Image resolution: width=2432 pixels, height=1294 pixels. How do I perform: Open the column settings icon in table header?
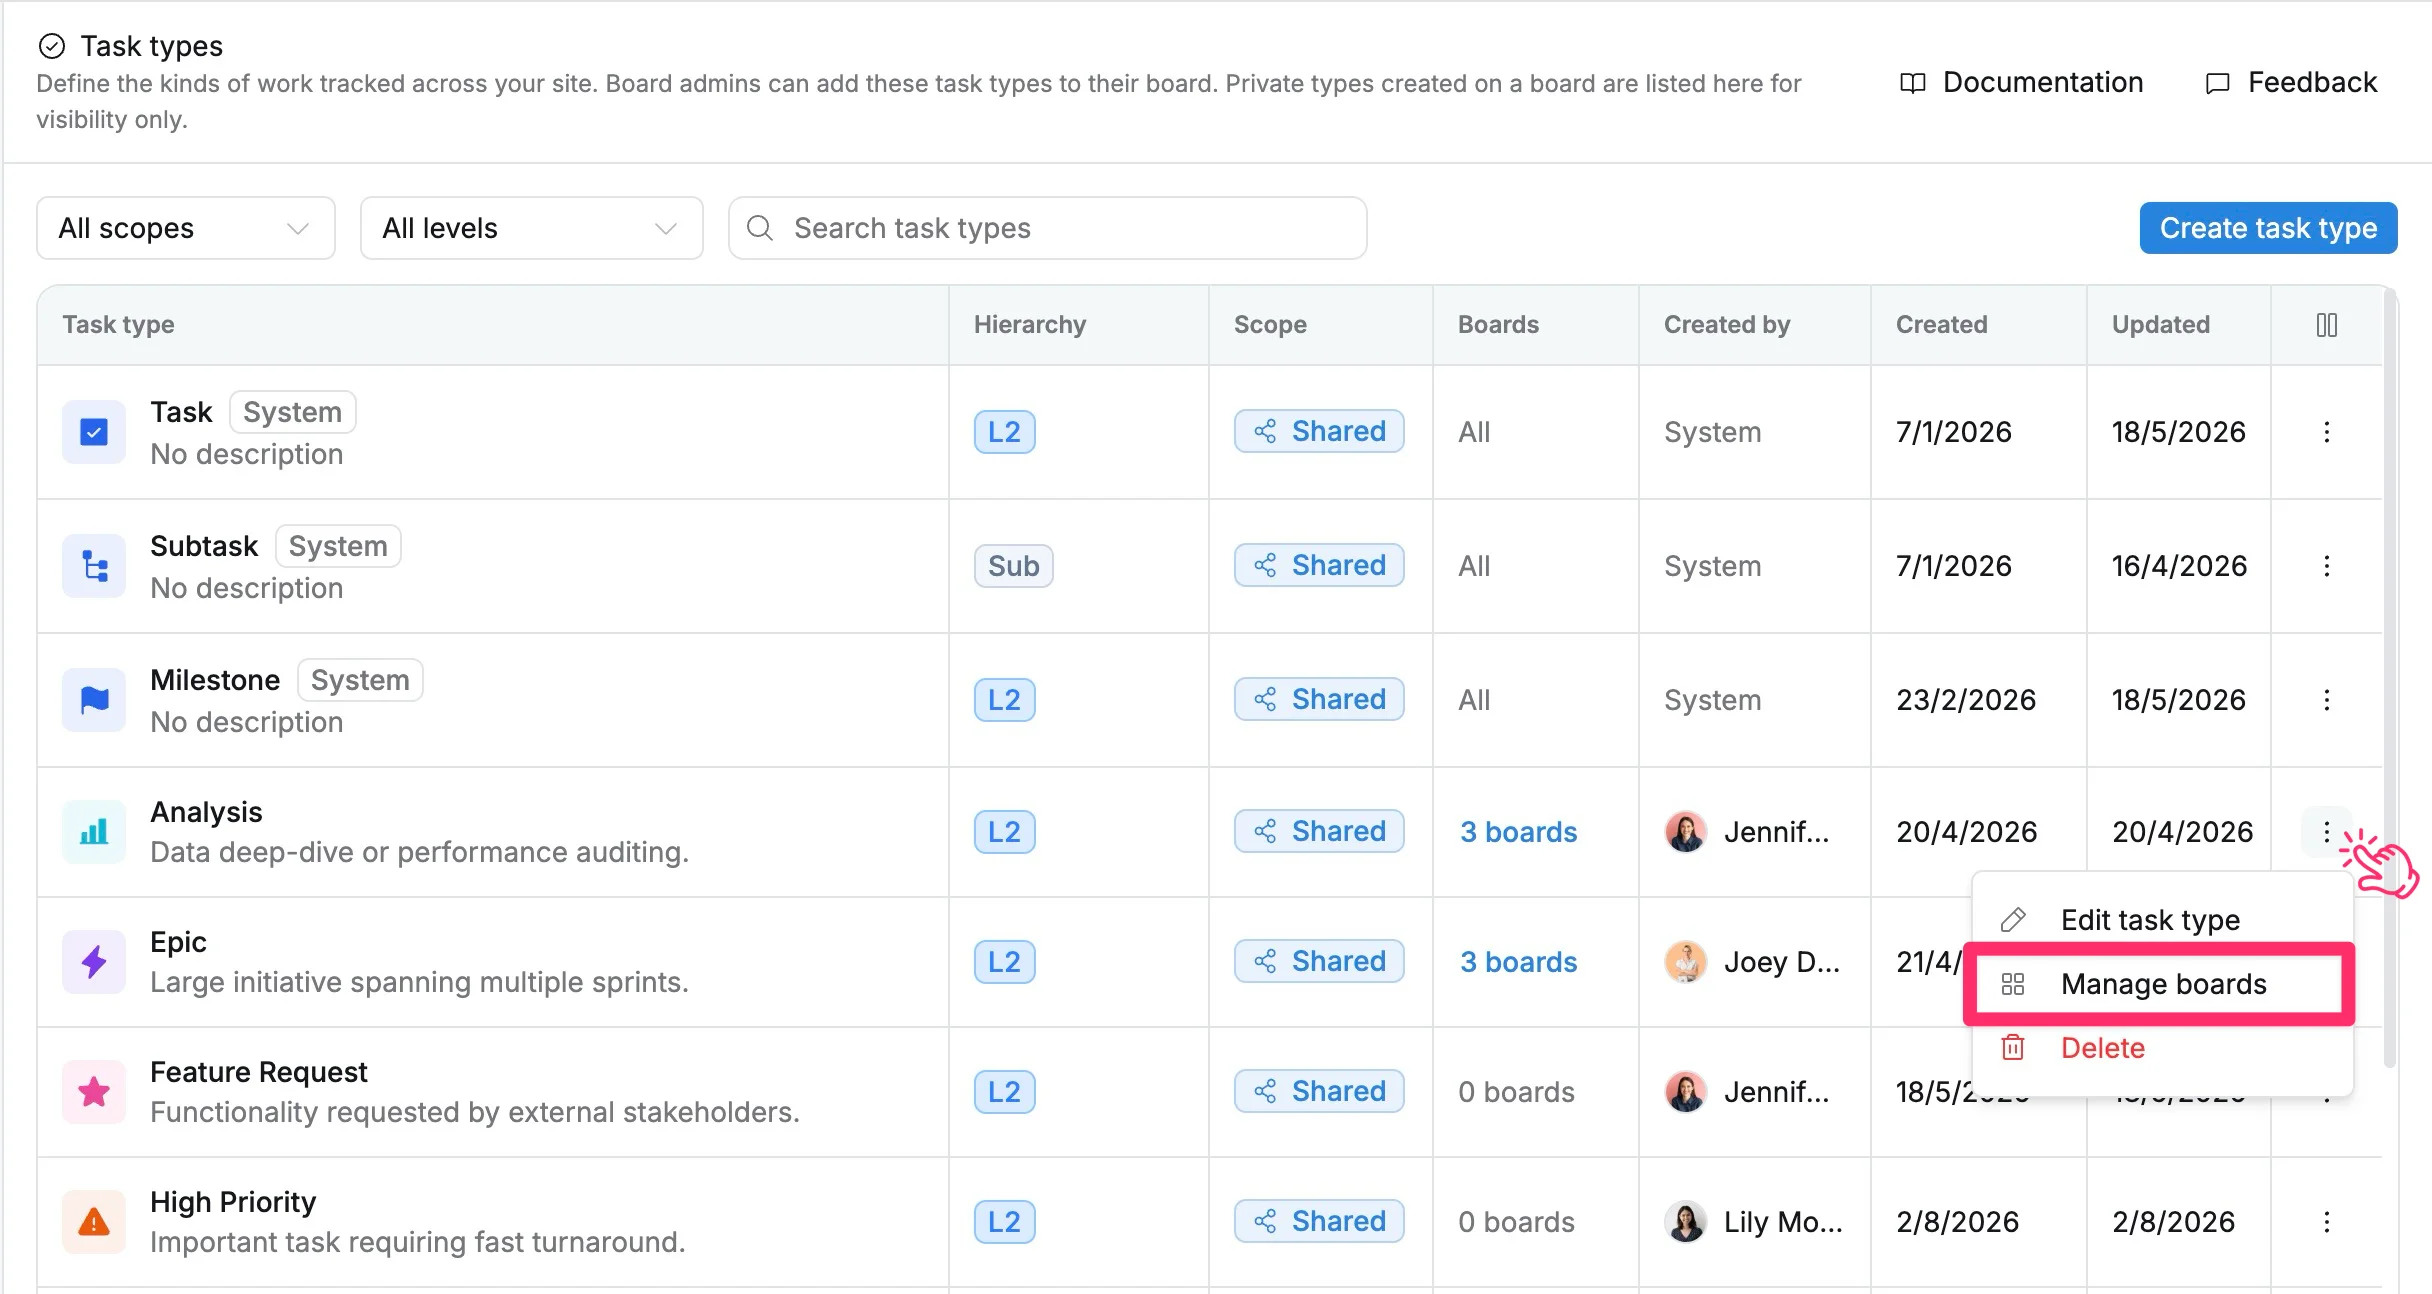point(2327,325)
